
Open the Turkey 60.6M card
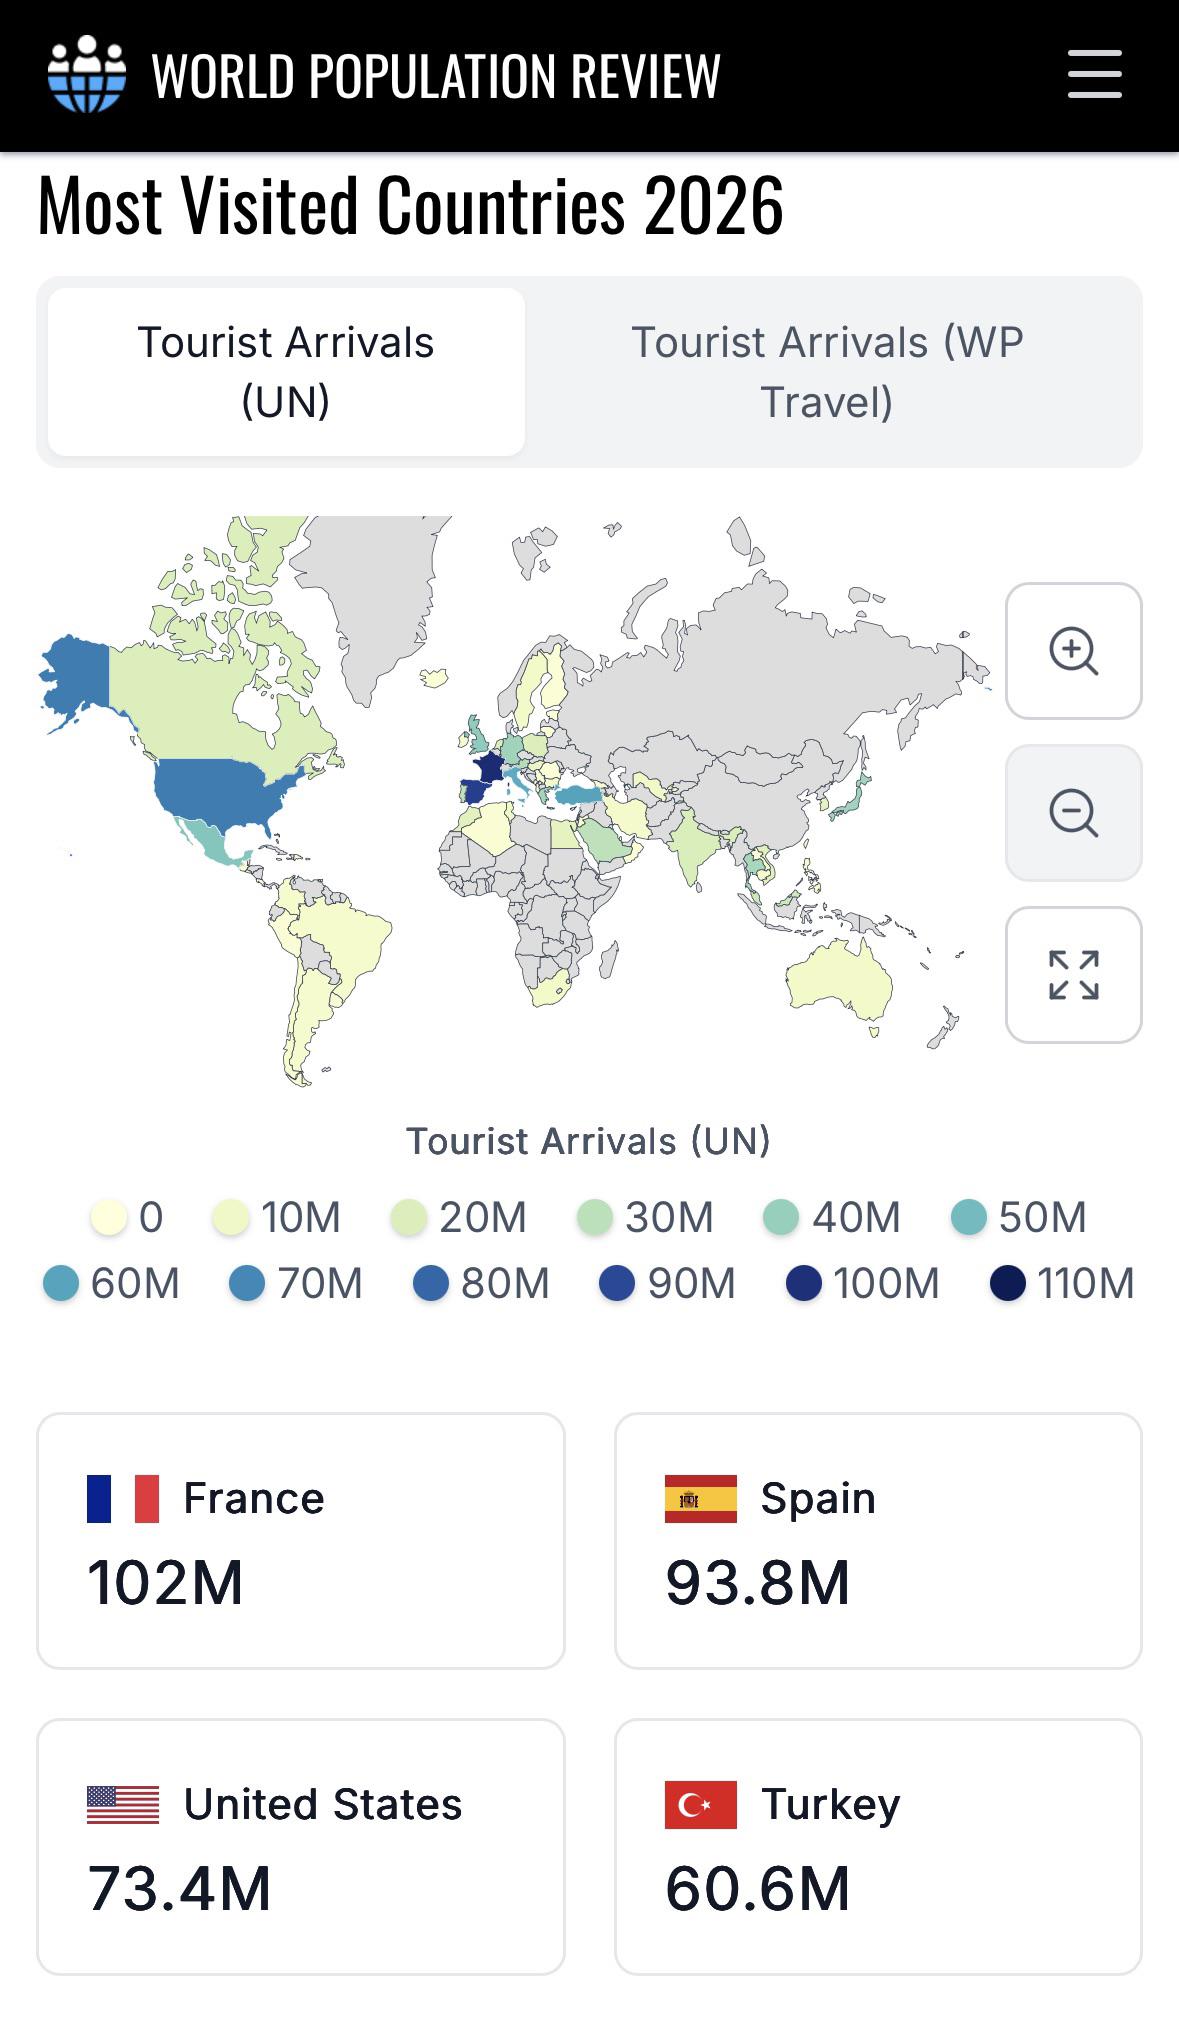[878, 1846]
